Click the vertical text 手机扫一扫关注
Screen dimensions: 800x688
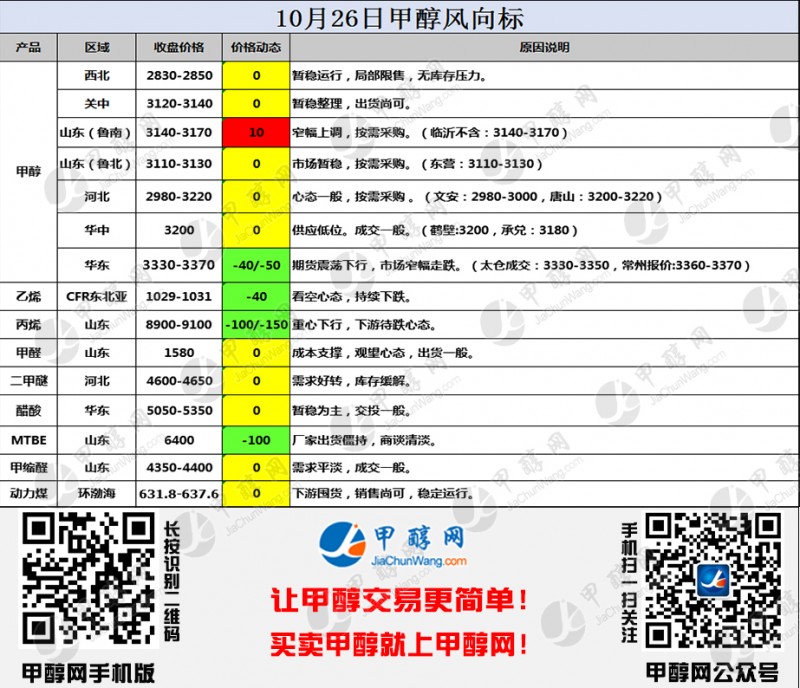(x=629, y=582)
